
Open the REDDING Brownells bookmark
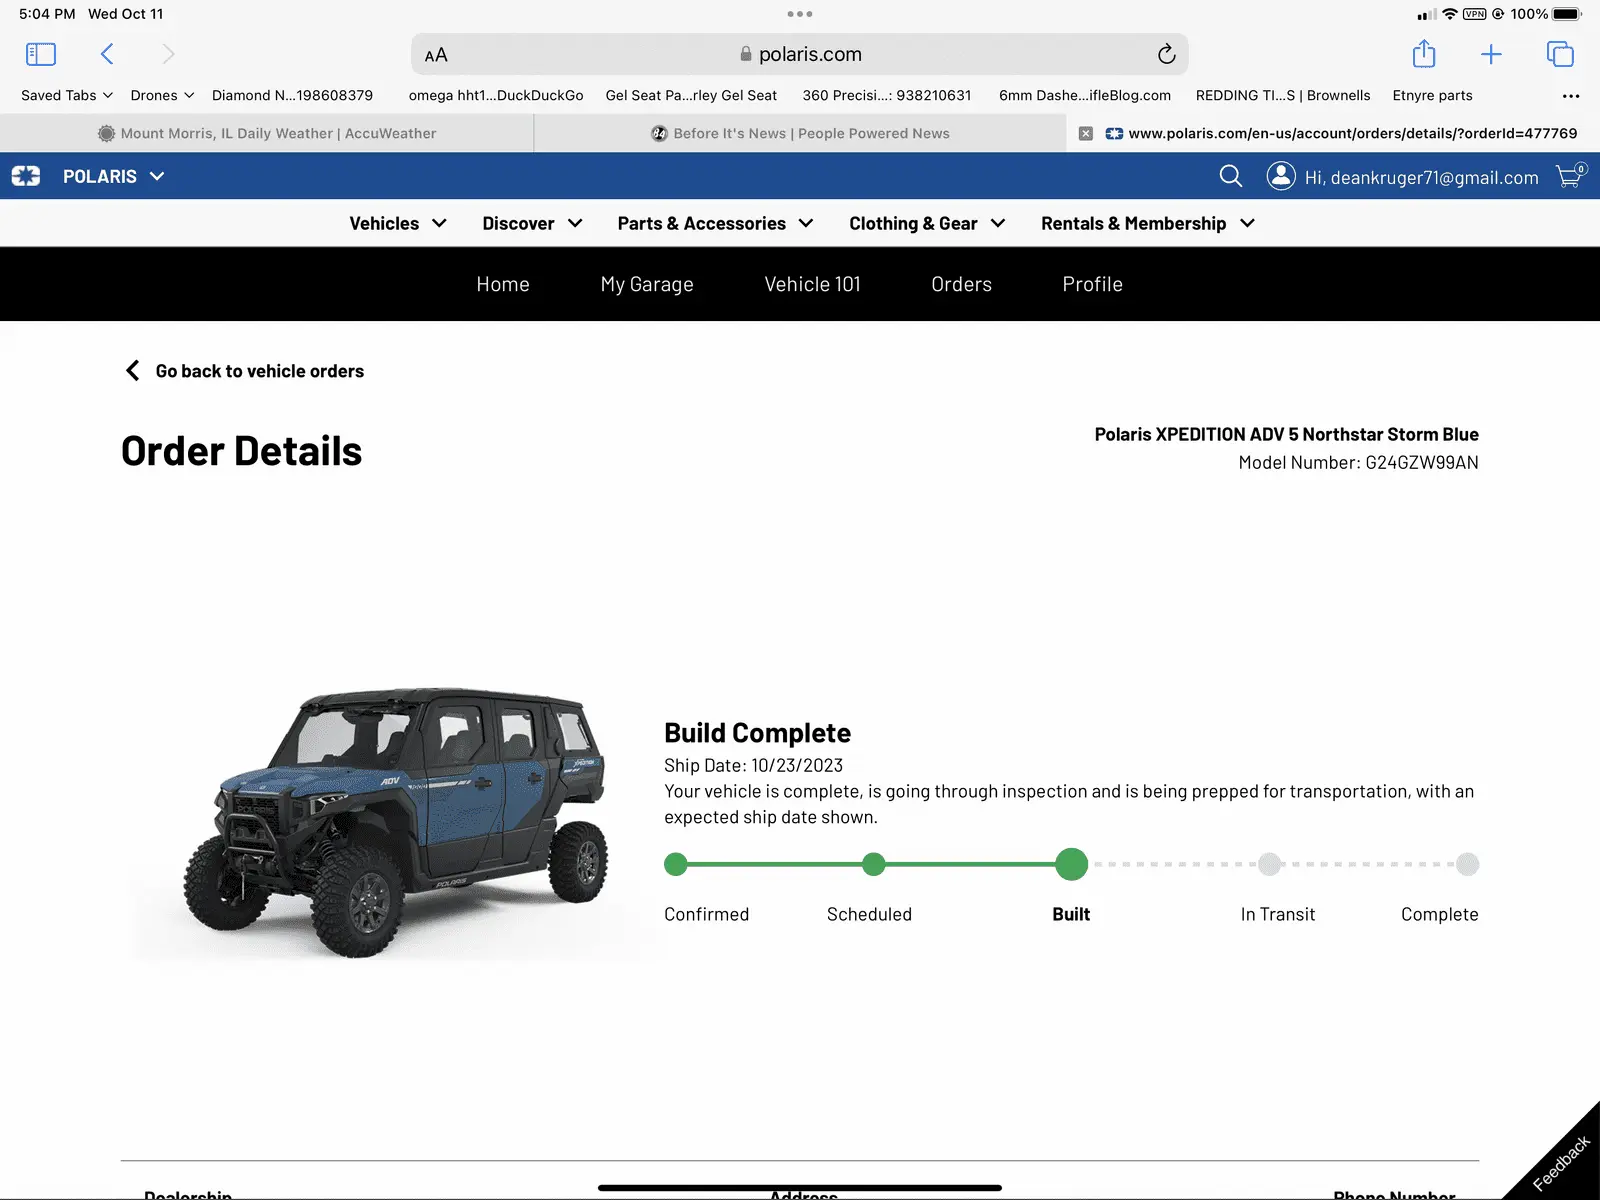[x=1283, y=95]
